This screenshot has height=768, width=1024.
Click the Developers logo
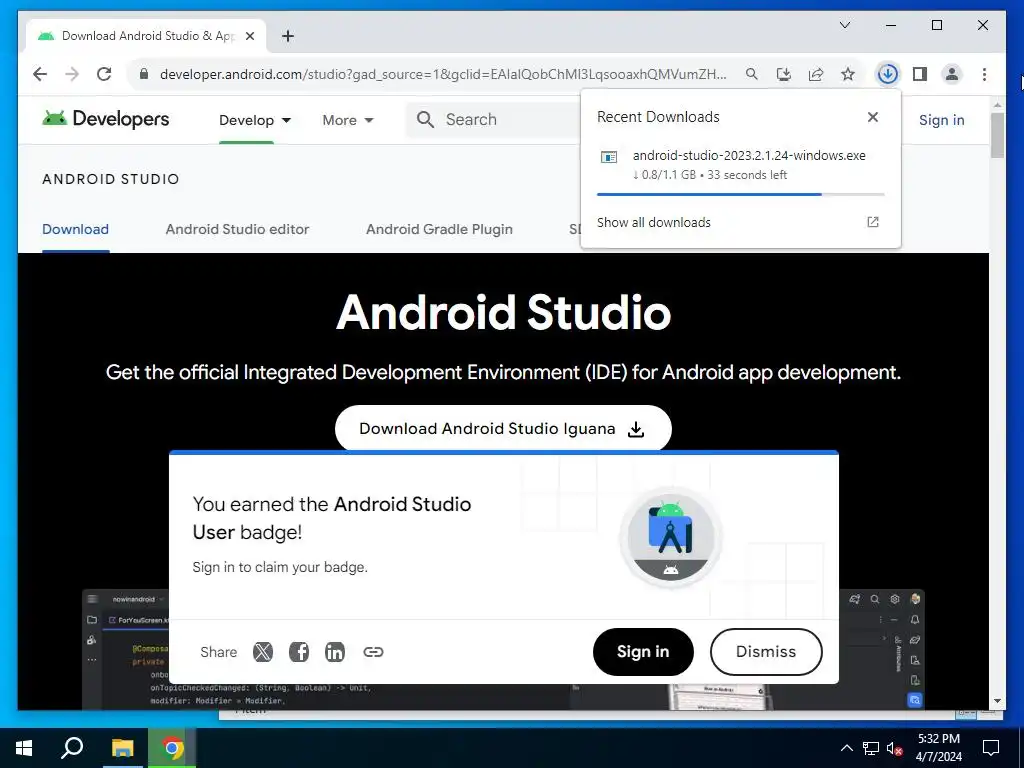[106, 119]
